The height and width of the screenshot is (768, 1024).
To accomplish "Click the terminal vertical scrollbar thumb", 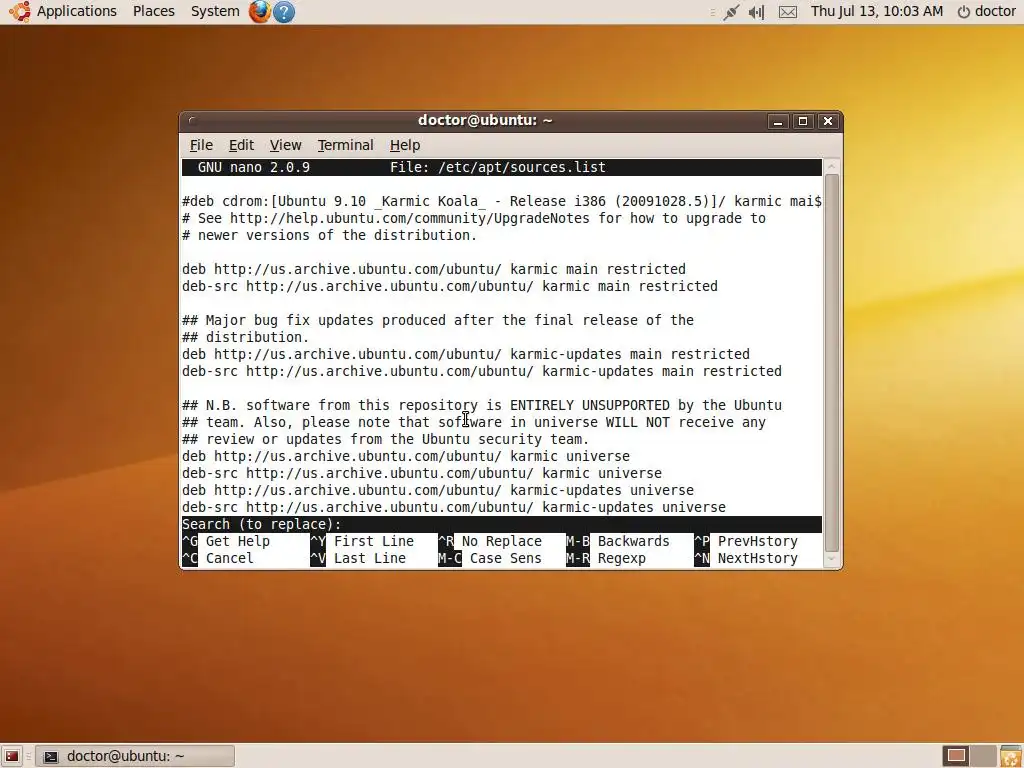I will 831,362.
